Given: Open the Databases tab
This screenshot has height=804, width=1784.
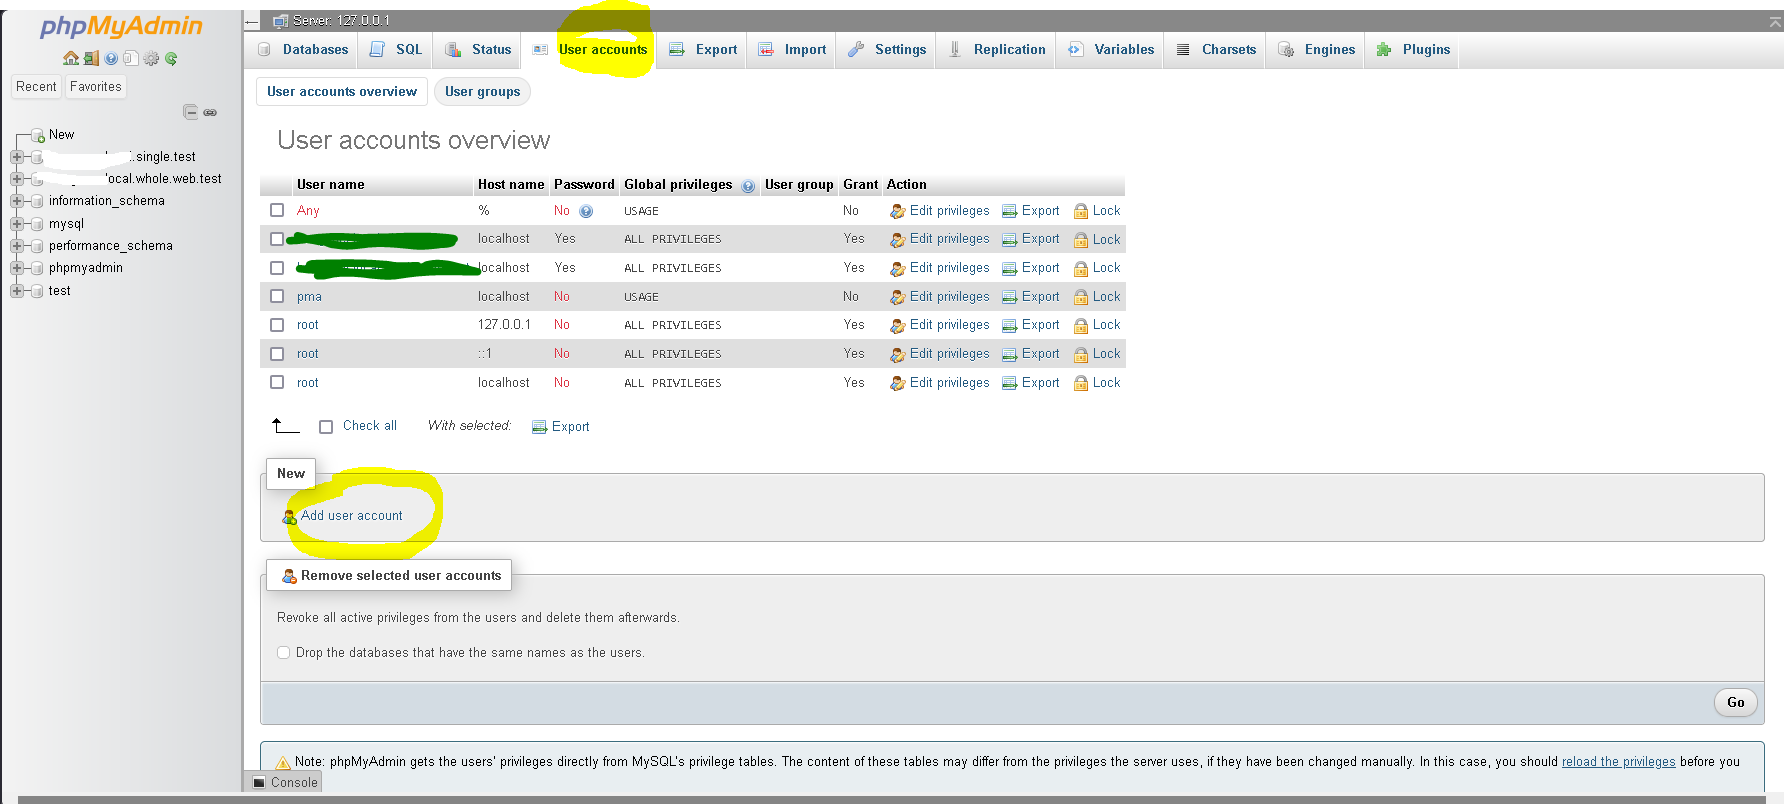Looking at the screenshot, I should [x=304, y=50].
